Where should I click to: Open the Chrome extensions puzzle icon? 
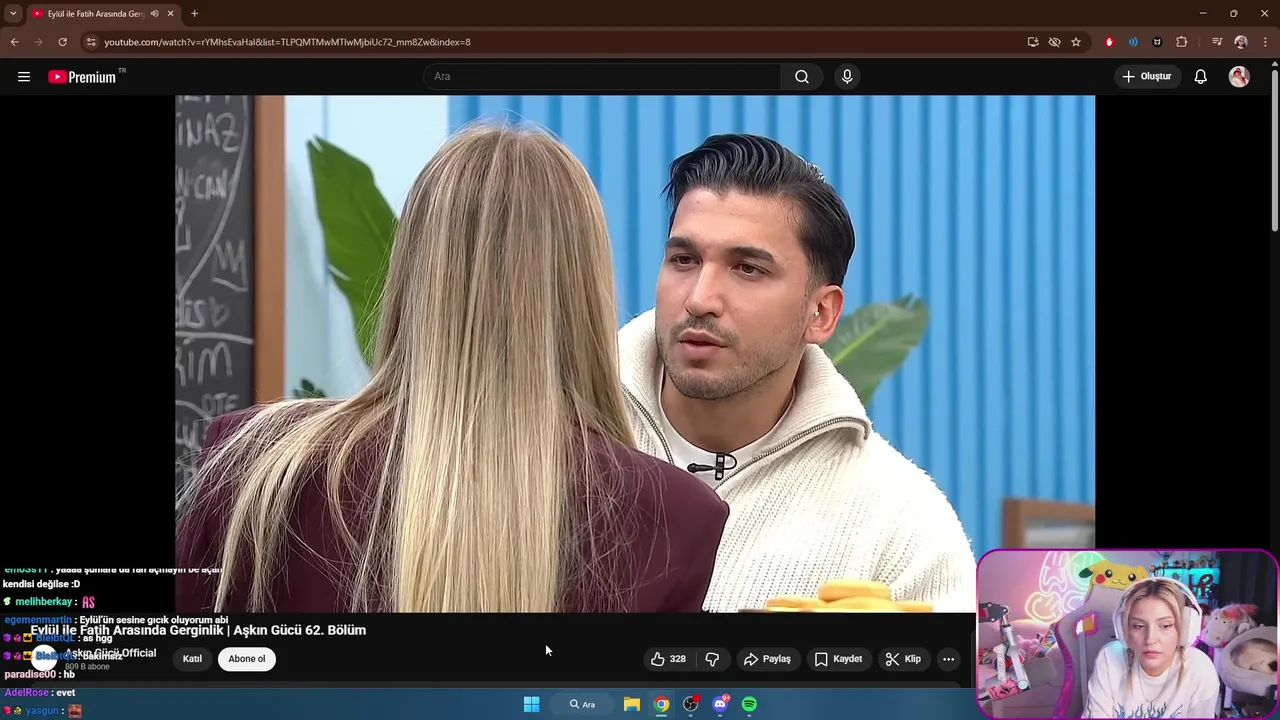(1181, 42)
